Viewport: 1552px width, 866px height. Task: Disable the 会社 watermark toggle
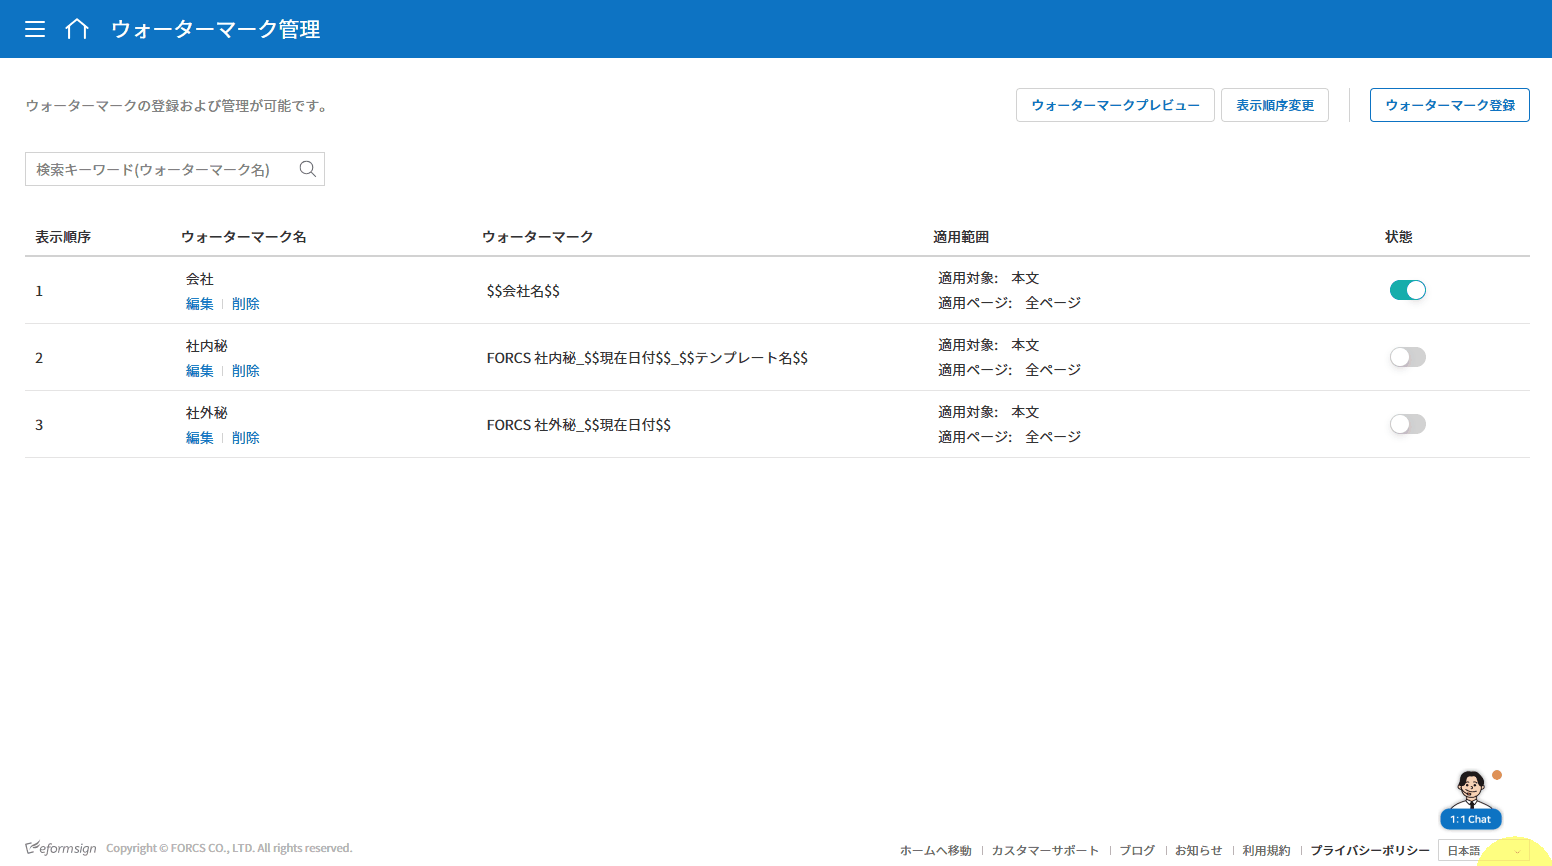coord(1407,290)
